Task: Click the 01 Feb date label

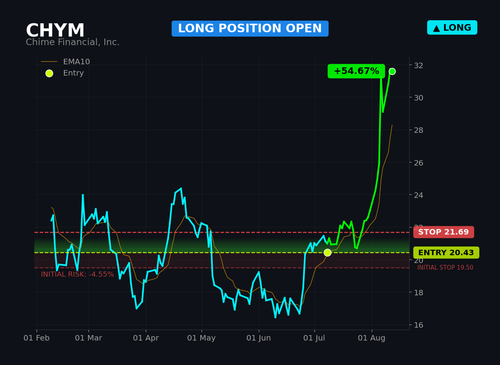Action: [36, 338]
